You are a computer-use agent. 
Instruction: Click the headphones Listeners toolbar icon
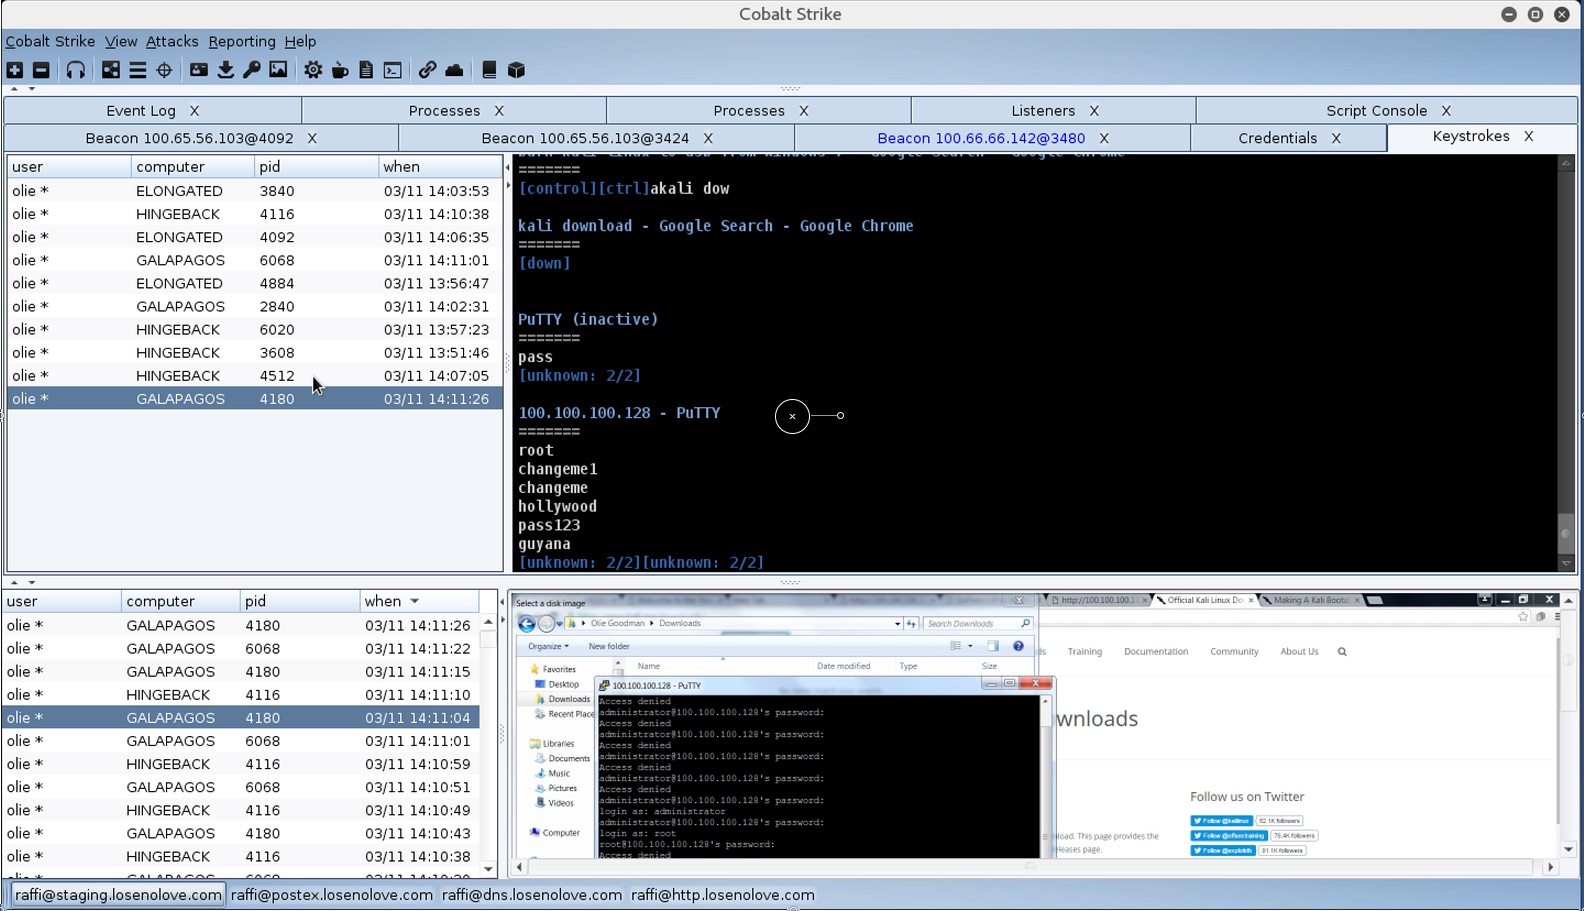click(x=75, y=70)
